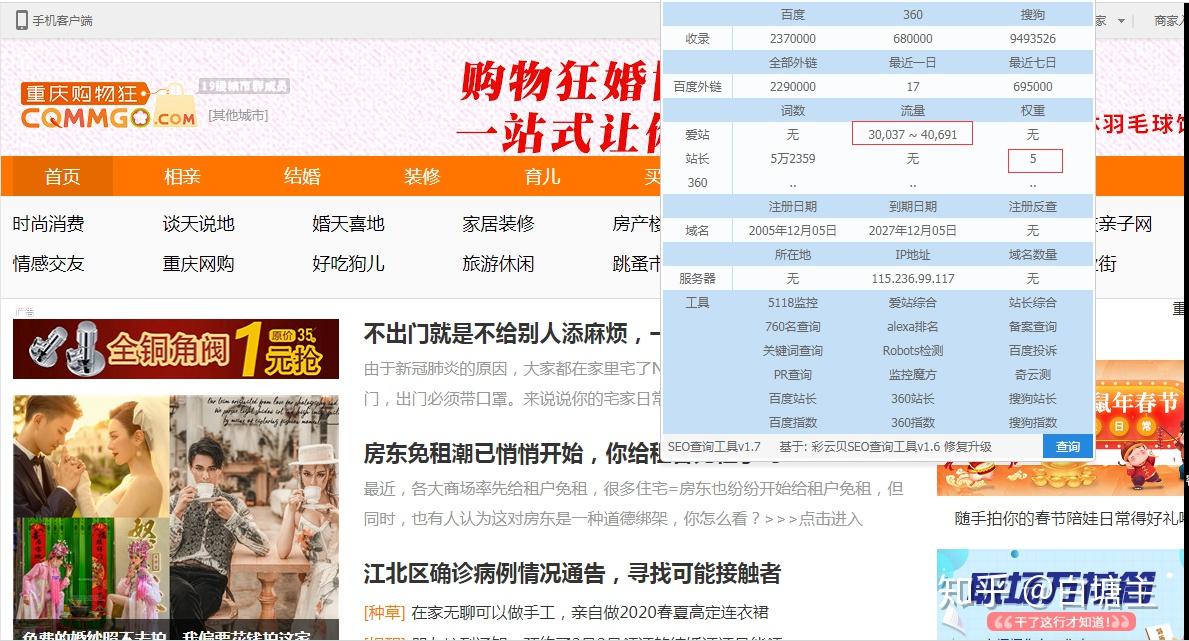The height and width of the screenshot is (641, 1189).
Task: Open 百度投诉 tool link
Action: click(x=1032, y=351)
